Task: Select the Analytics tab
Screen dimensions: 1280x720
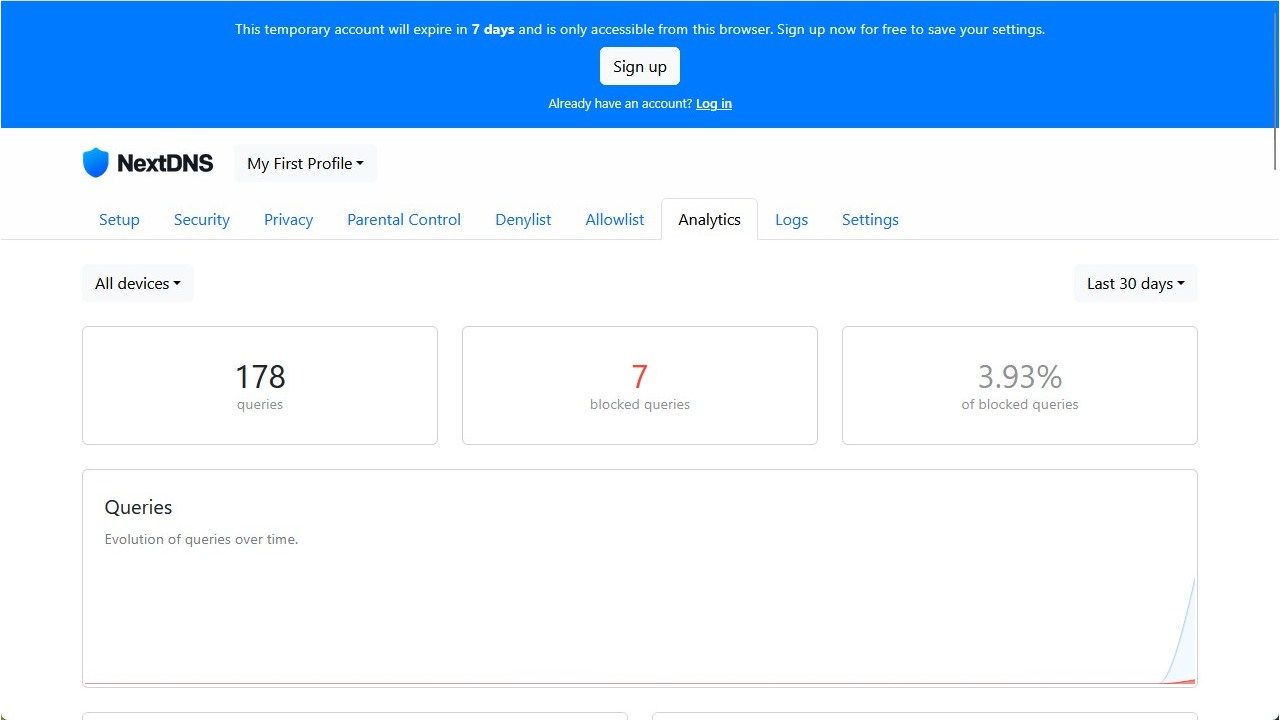Action: (x=709, y=220)
